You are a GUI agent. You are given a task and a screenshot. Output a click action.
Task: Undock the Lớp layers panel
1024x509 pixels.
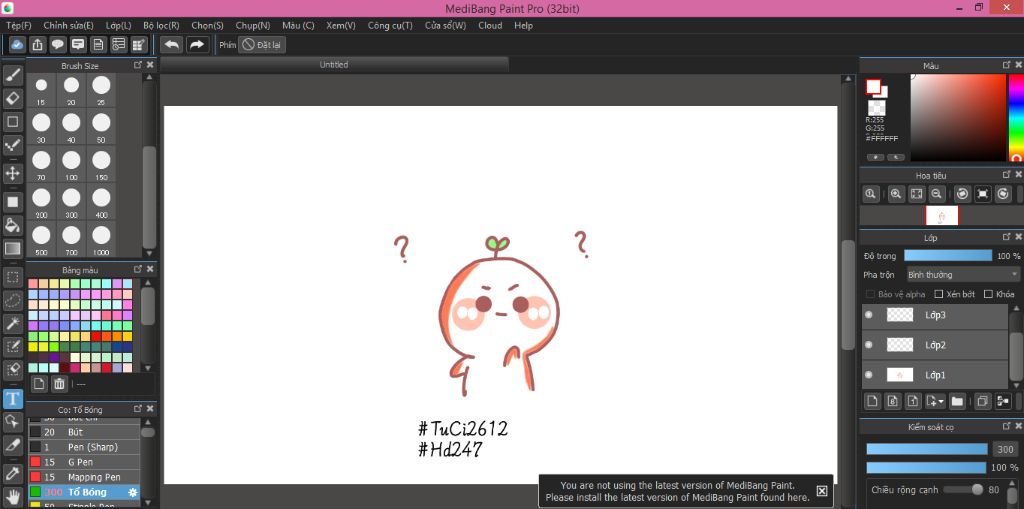(x=1006, y=237)
